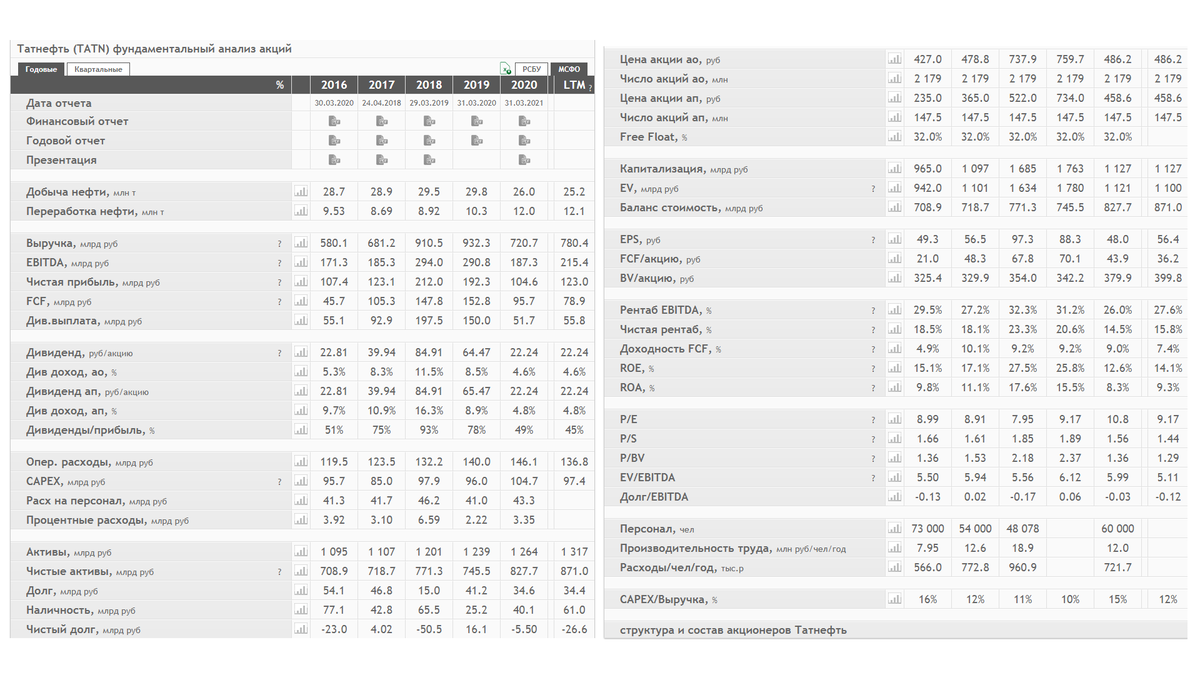Show chart for Выручка row
This screenshot has height=675, width=1200.
(x=300, y=243)
